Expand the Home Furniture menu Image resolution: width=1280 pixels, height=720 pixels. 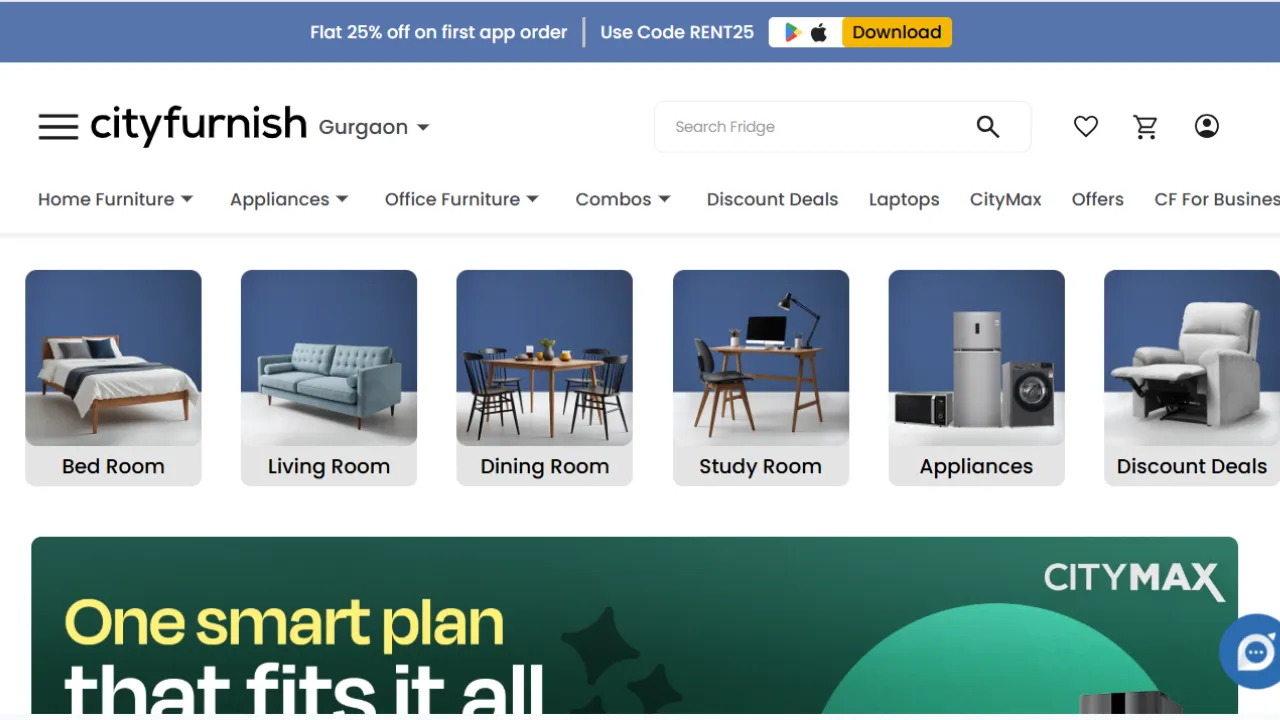(115, 199)
